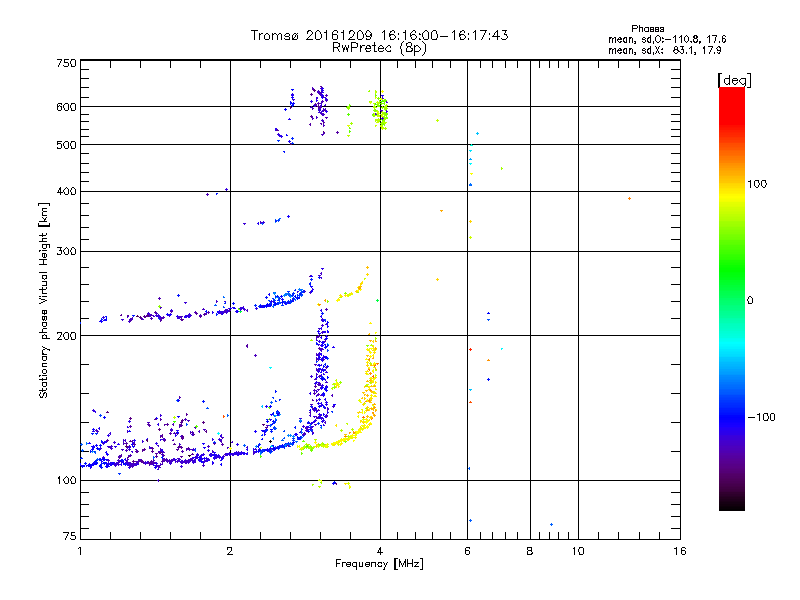Viewport: 800px width, 600px height.
Task: Click the 'mean, sd,O:-110.8, 17.6' statistics line
Action: coord(667,39)
